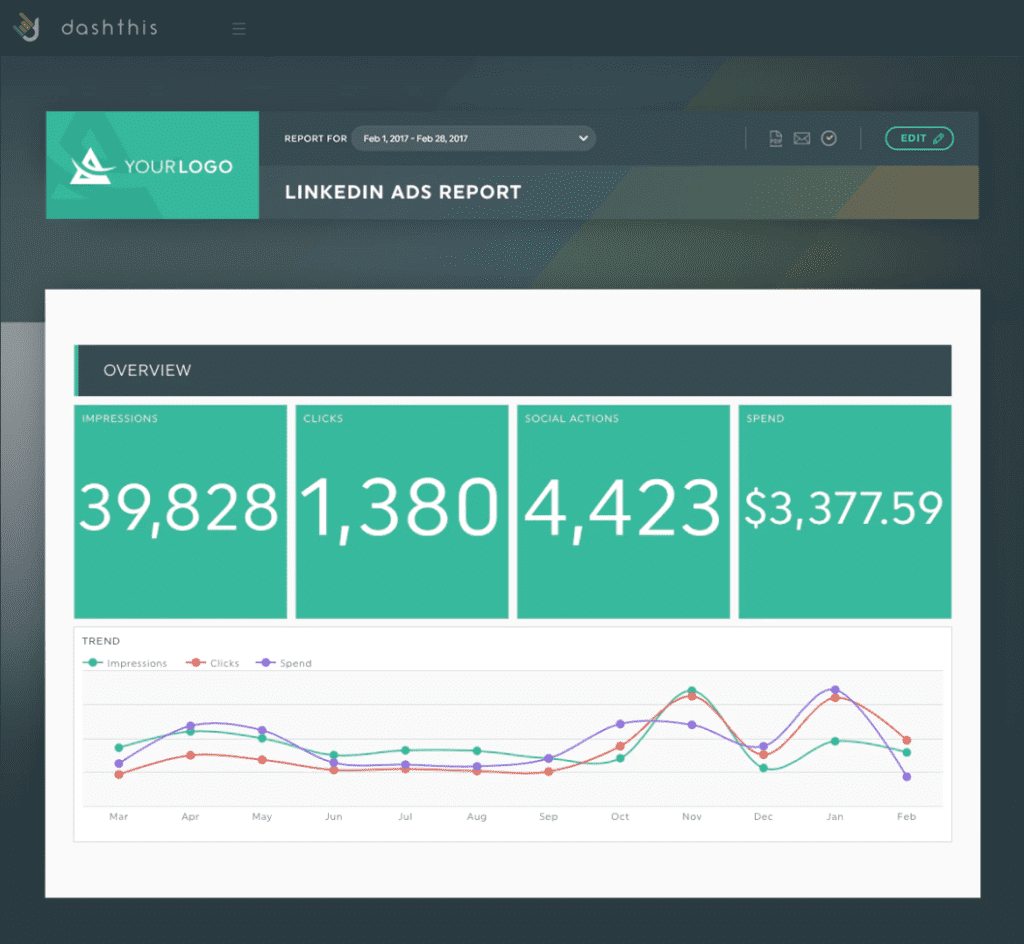Image resolution: width=1024 pixels, height=944 pixels.
Task: Toggle Clicks series in trend legend
Action: tap(213, 663)
